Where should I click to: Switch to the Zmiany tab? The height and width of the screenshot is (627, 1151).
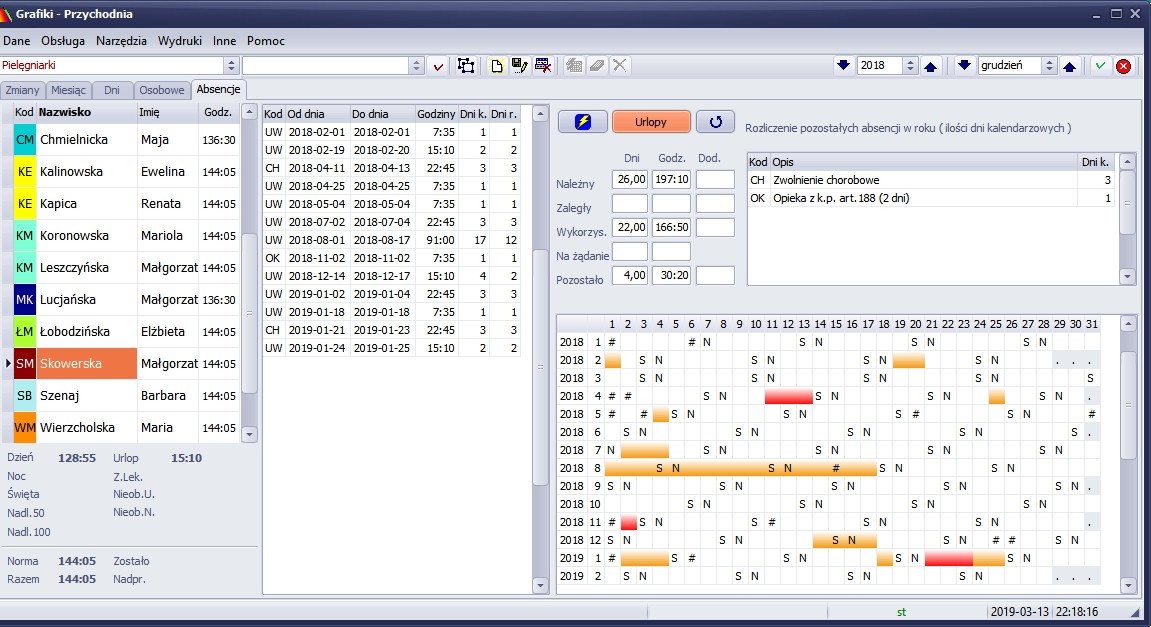[22, 90]
